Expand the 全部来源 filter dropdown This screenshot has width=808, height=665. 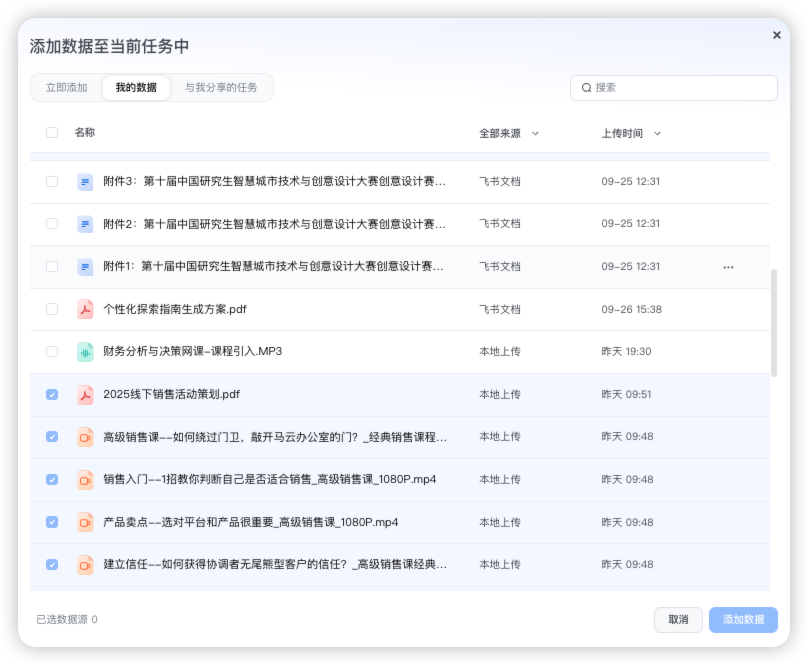pyautogui.click(x=509, y=133)
